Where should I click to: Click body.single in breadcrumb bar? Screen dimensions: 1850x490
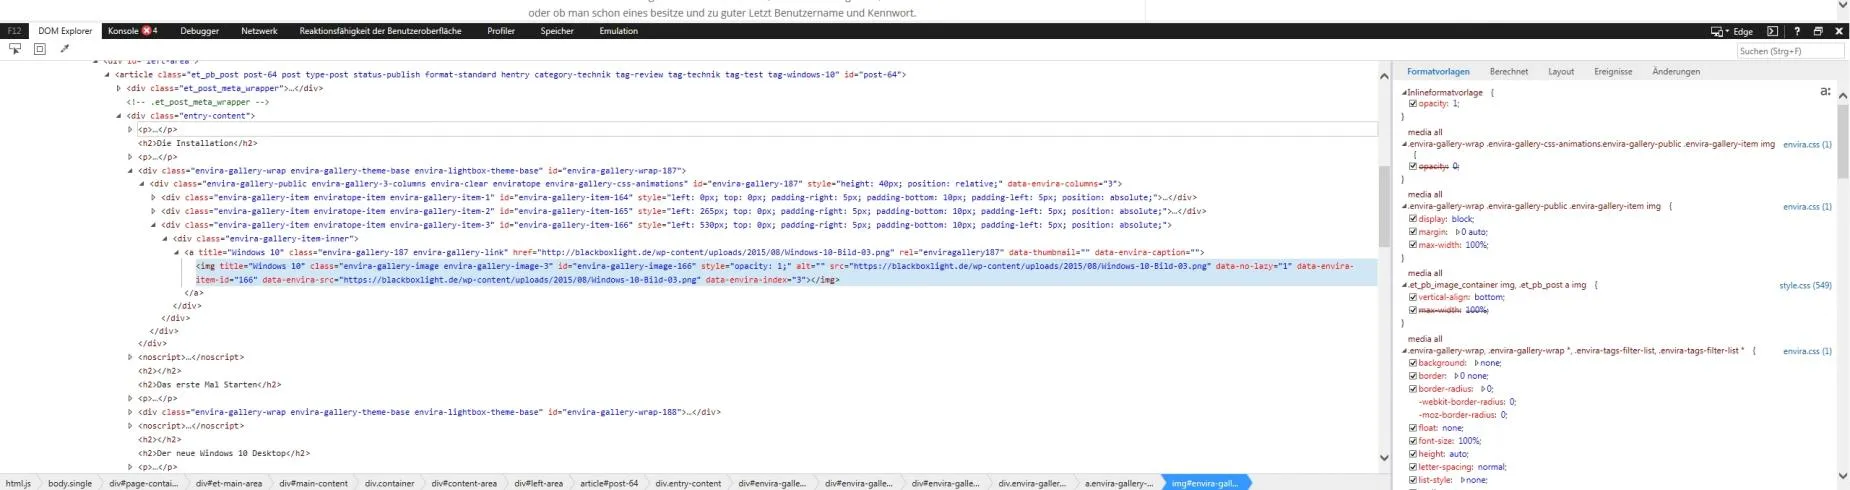(x=70, y=483)
